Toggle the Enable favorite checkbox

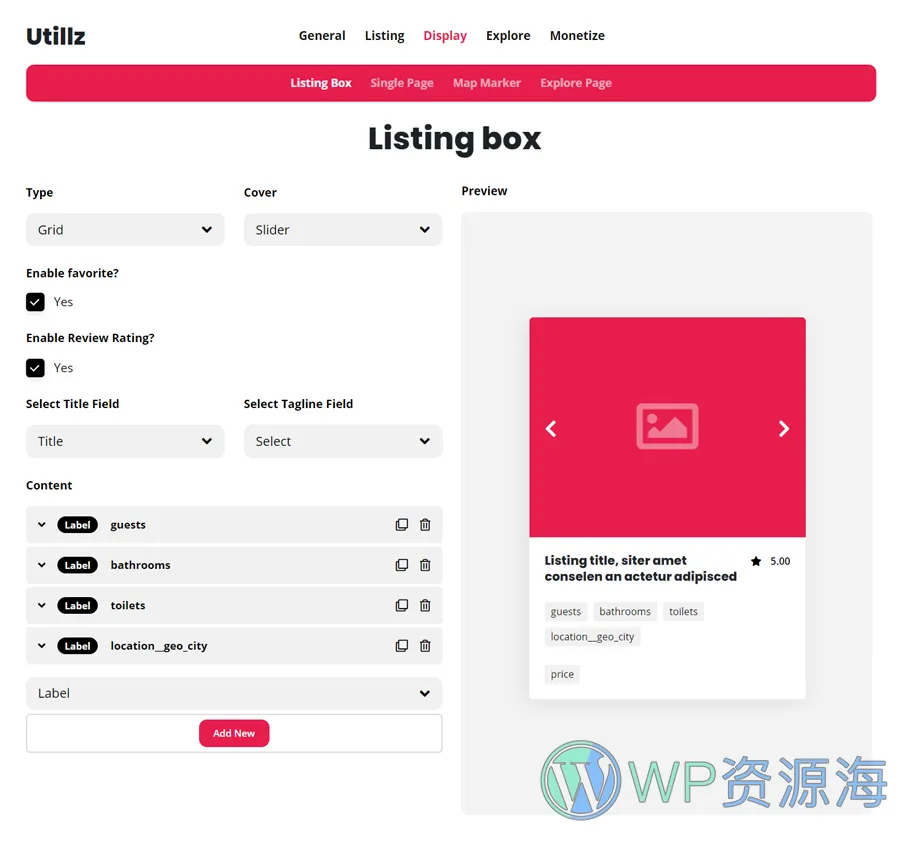pyautogui.click(x=35, y=302)
